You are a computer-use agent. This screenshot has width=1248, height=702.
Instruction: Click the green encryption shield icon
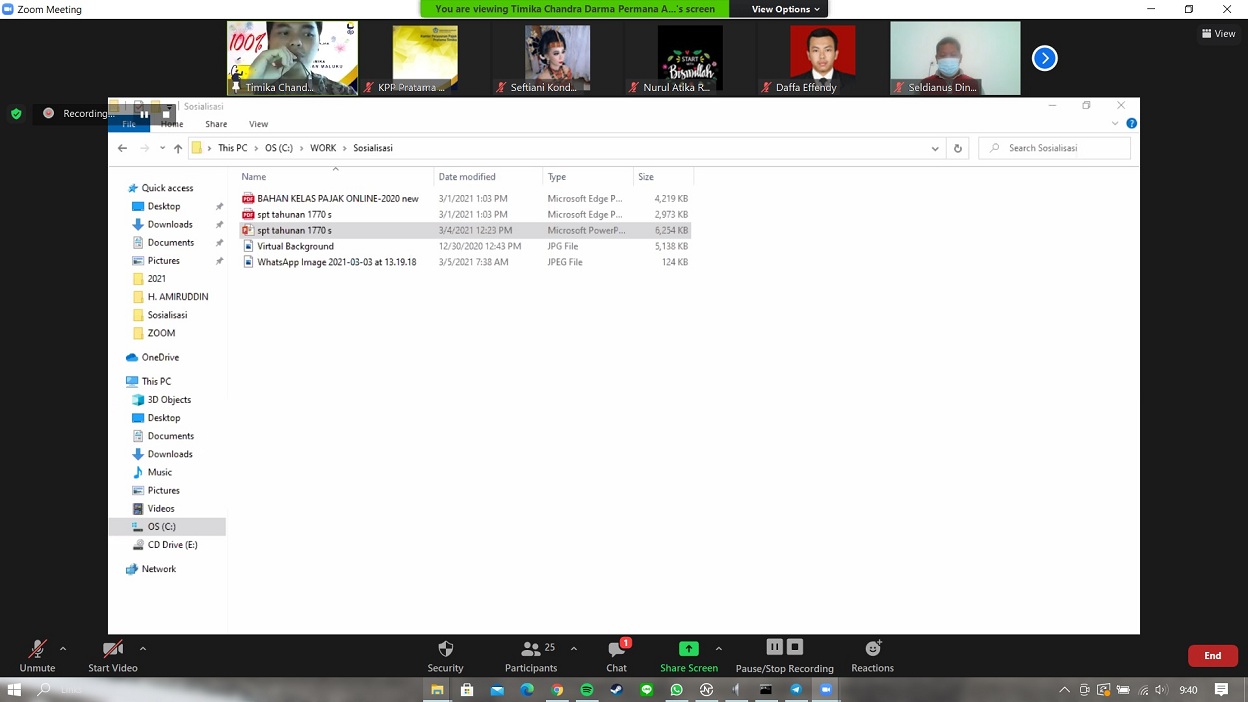(x=16, y=114)
